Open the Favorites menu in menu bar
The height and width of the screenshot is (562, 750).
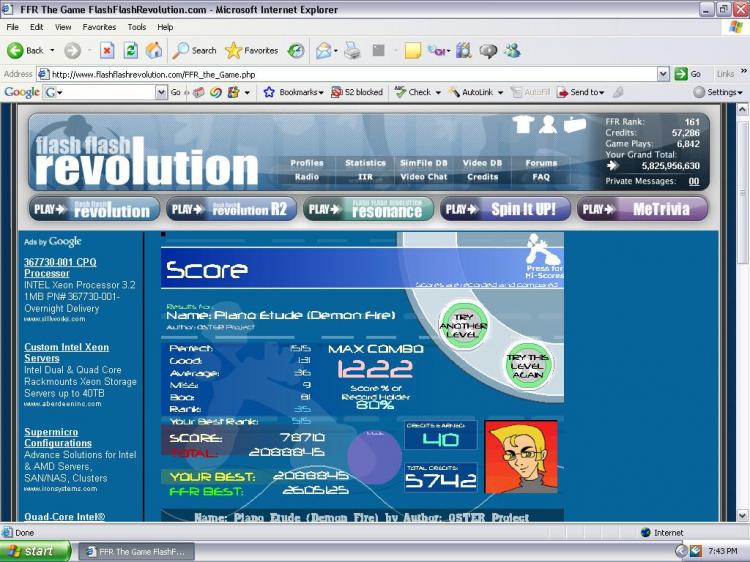point(99,27)
